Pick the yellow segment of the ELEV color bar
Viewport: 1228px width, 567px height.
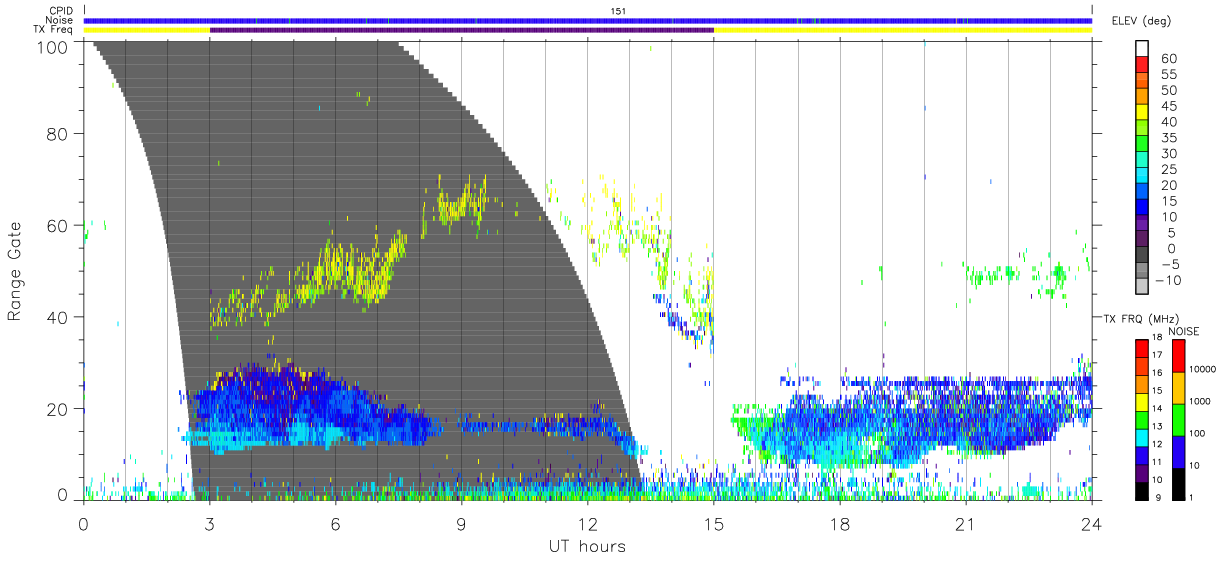(x=1144, y=114)
